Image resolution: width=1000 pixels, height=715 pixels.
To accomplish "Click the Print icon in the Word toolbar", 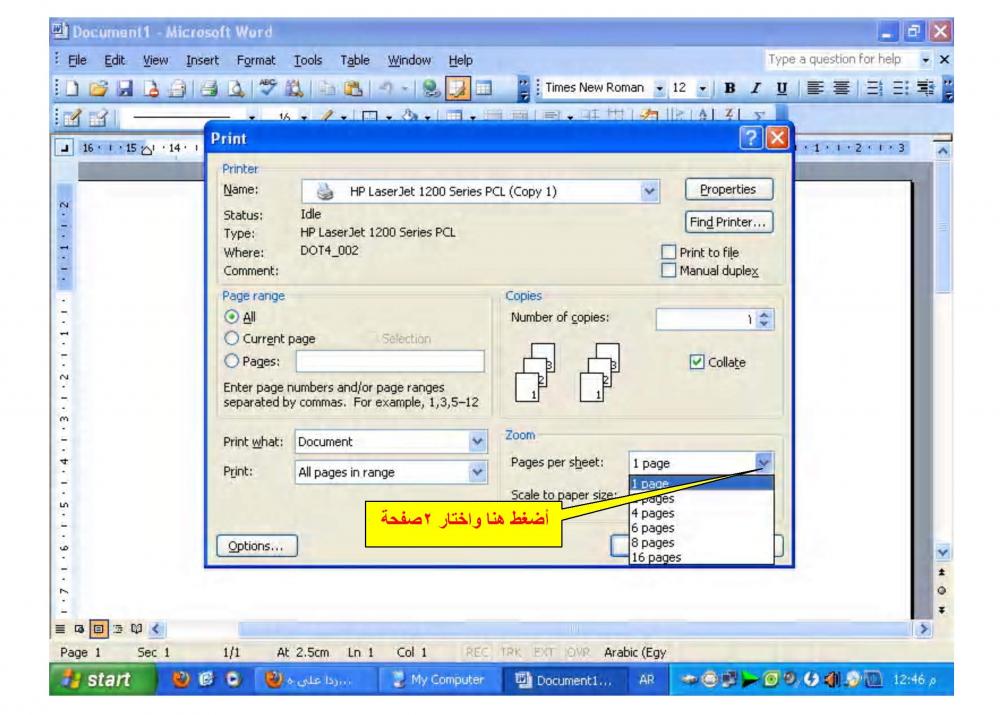I will 209,88.
